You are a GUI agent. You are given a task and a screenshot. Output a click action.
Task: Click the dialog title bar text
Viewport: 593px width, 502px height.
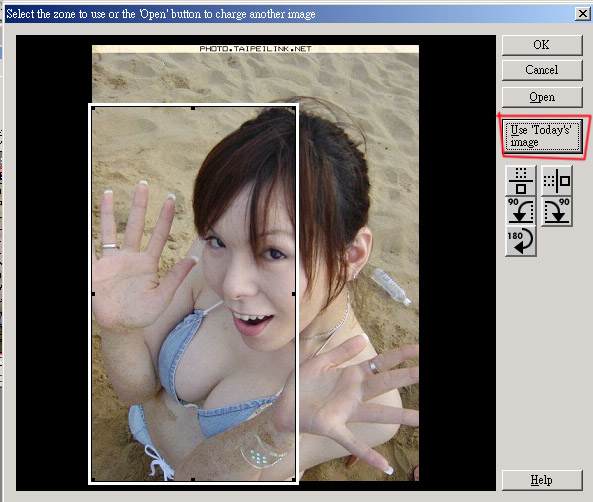161,14
